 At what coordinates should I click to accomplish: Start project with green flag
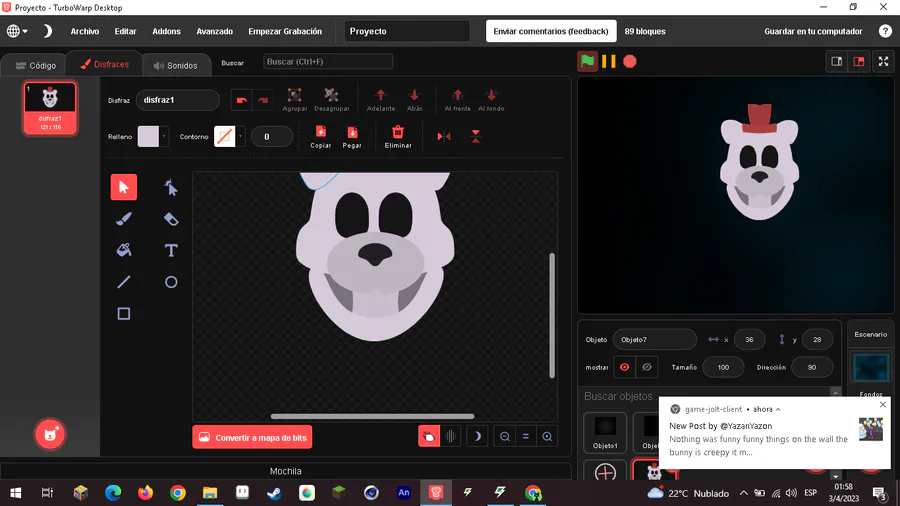click(587, 61)
